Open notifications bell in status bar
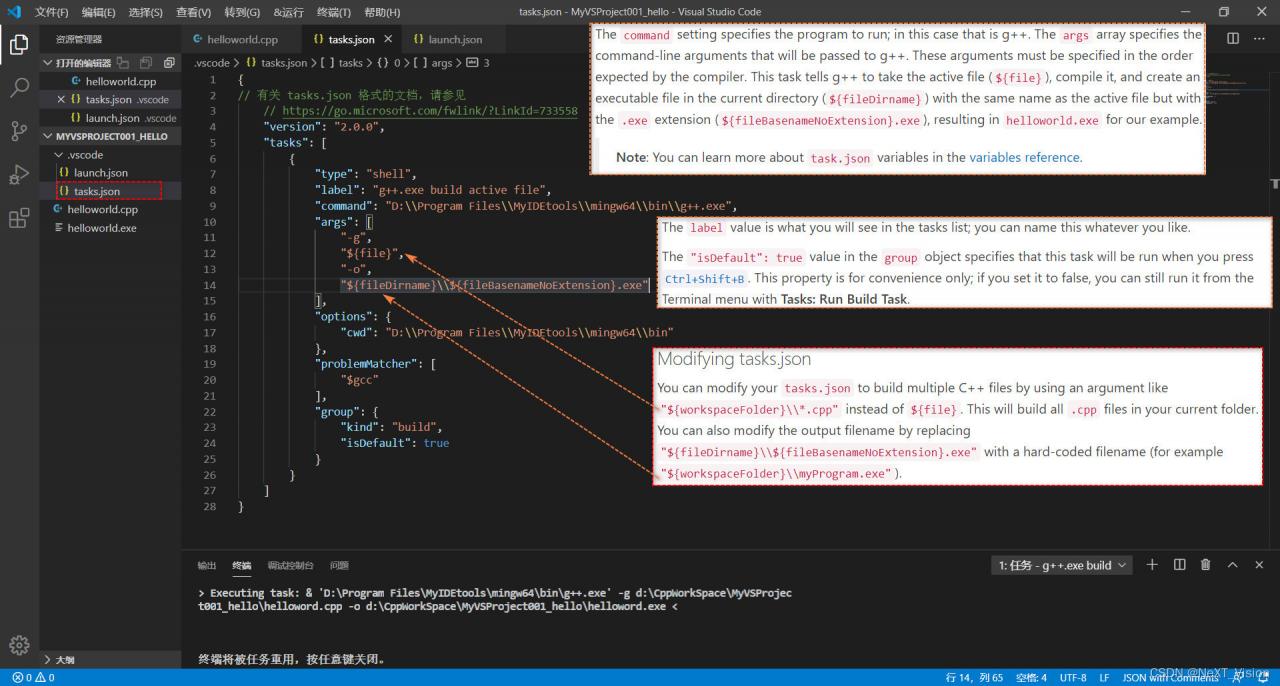The image size is (1280, 686). coord(1264,678)
